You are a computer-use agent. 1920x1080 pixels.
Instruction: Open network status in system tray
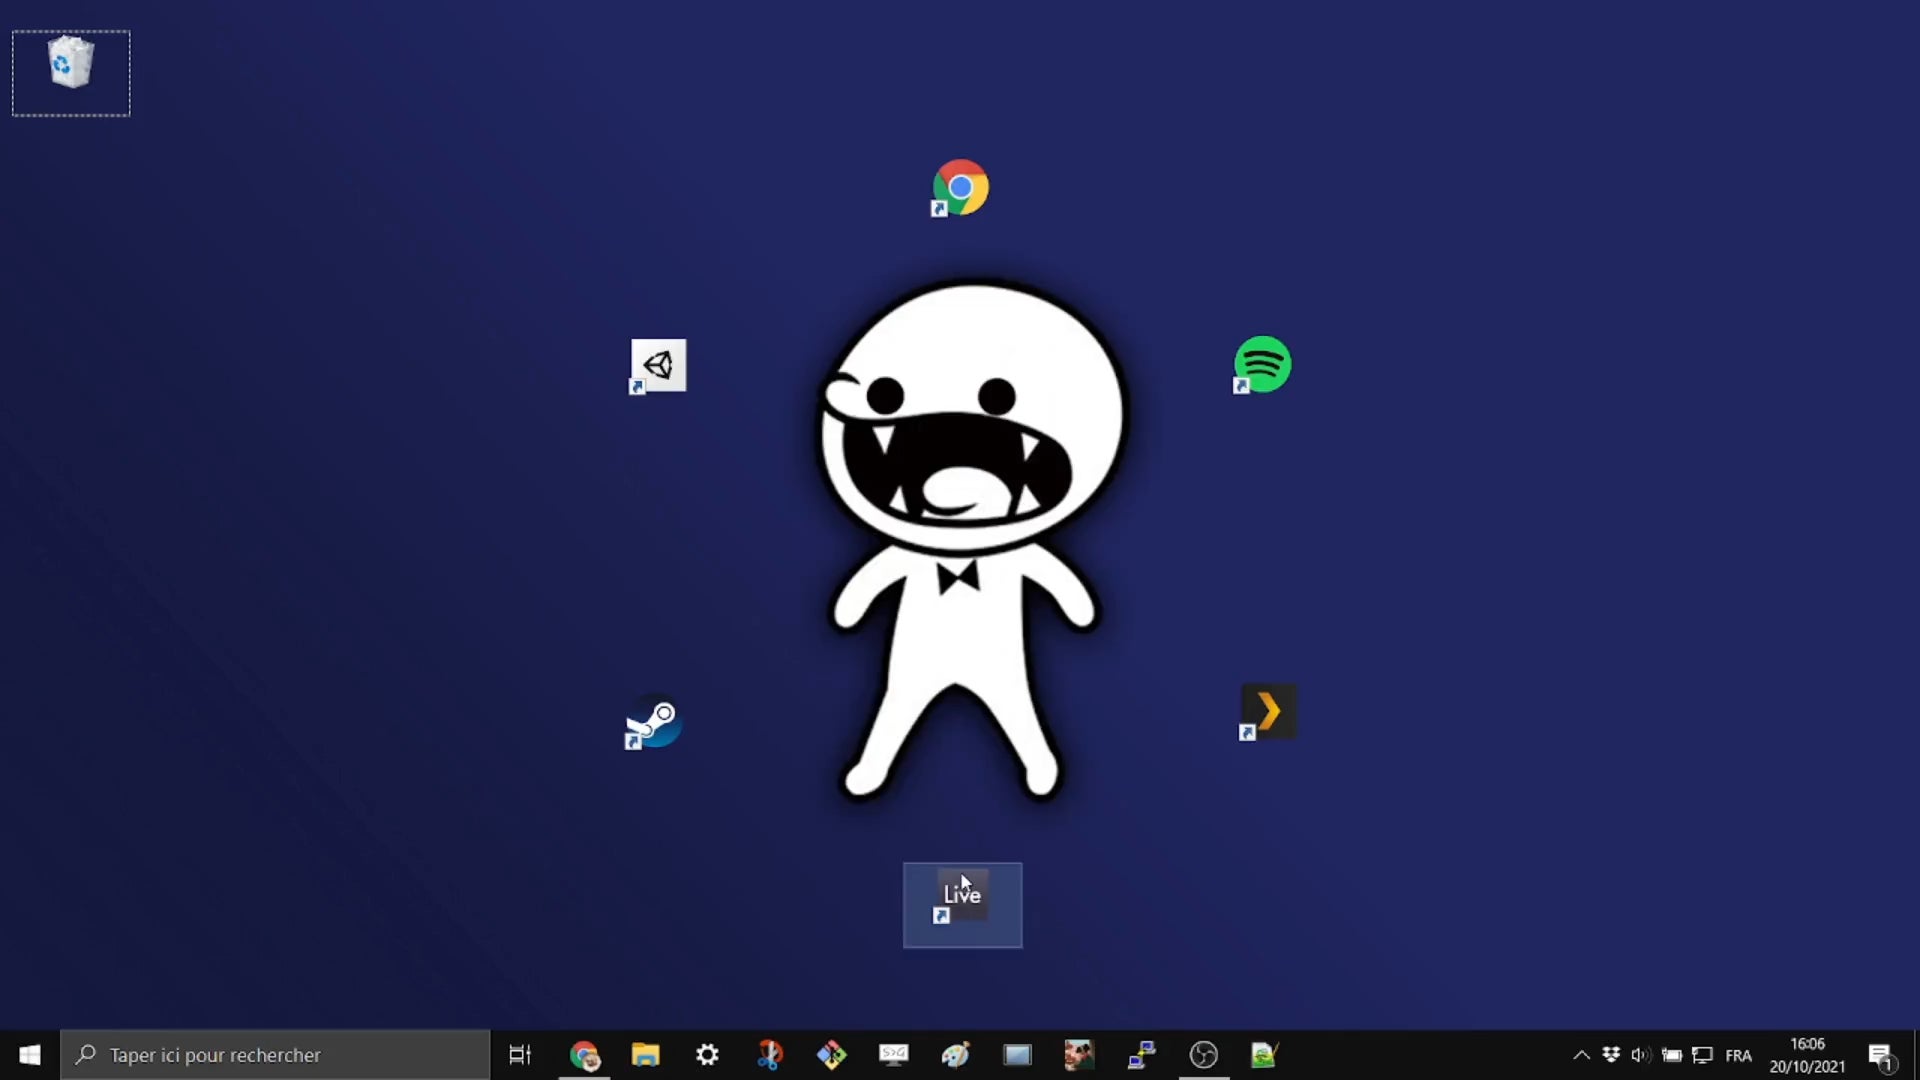[1702, 1055]
